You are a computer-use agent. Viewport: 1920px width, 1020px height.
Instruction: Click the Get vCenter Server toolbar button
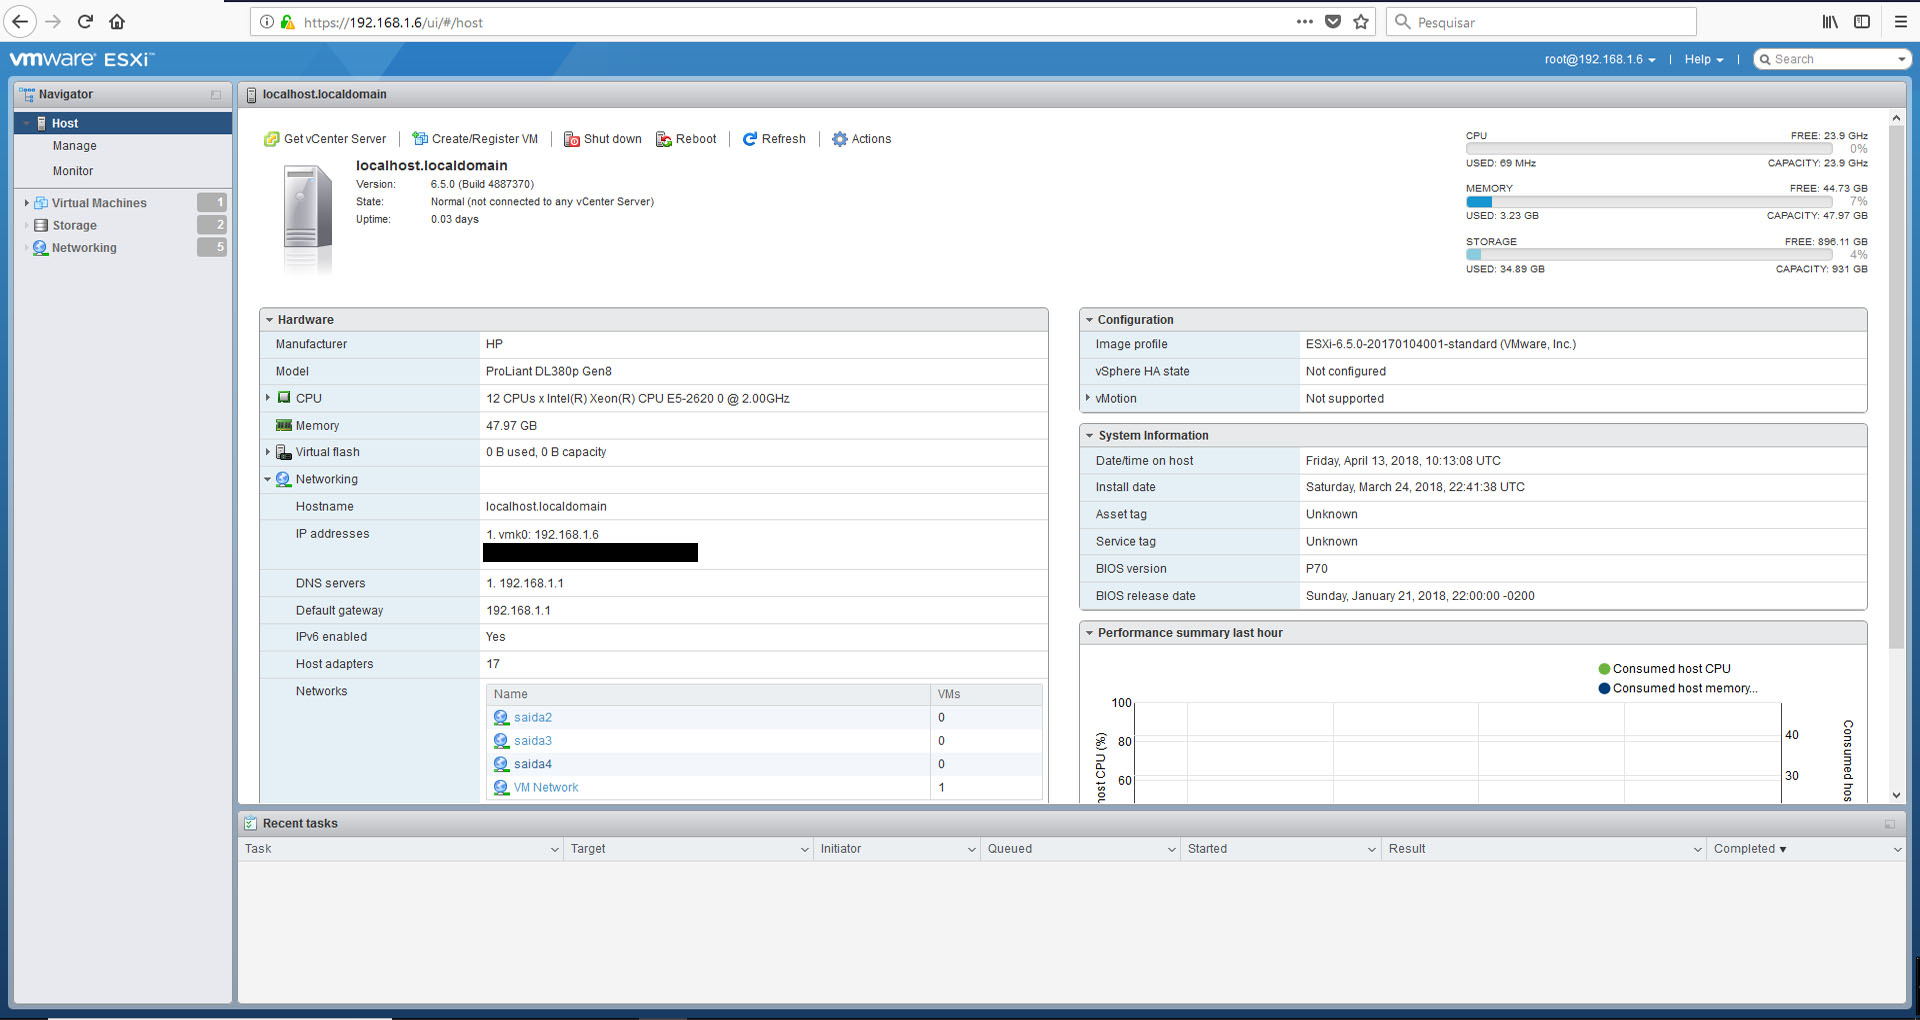325,139
